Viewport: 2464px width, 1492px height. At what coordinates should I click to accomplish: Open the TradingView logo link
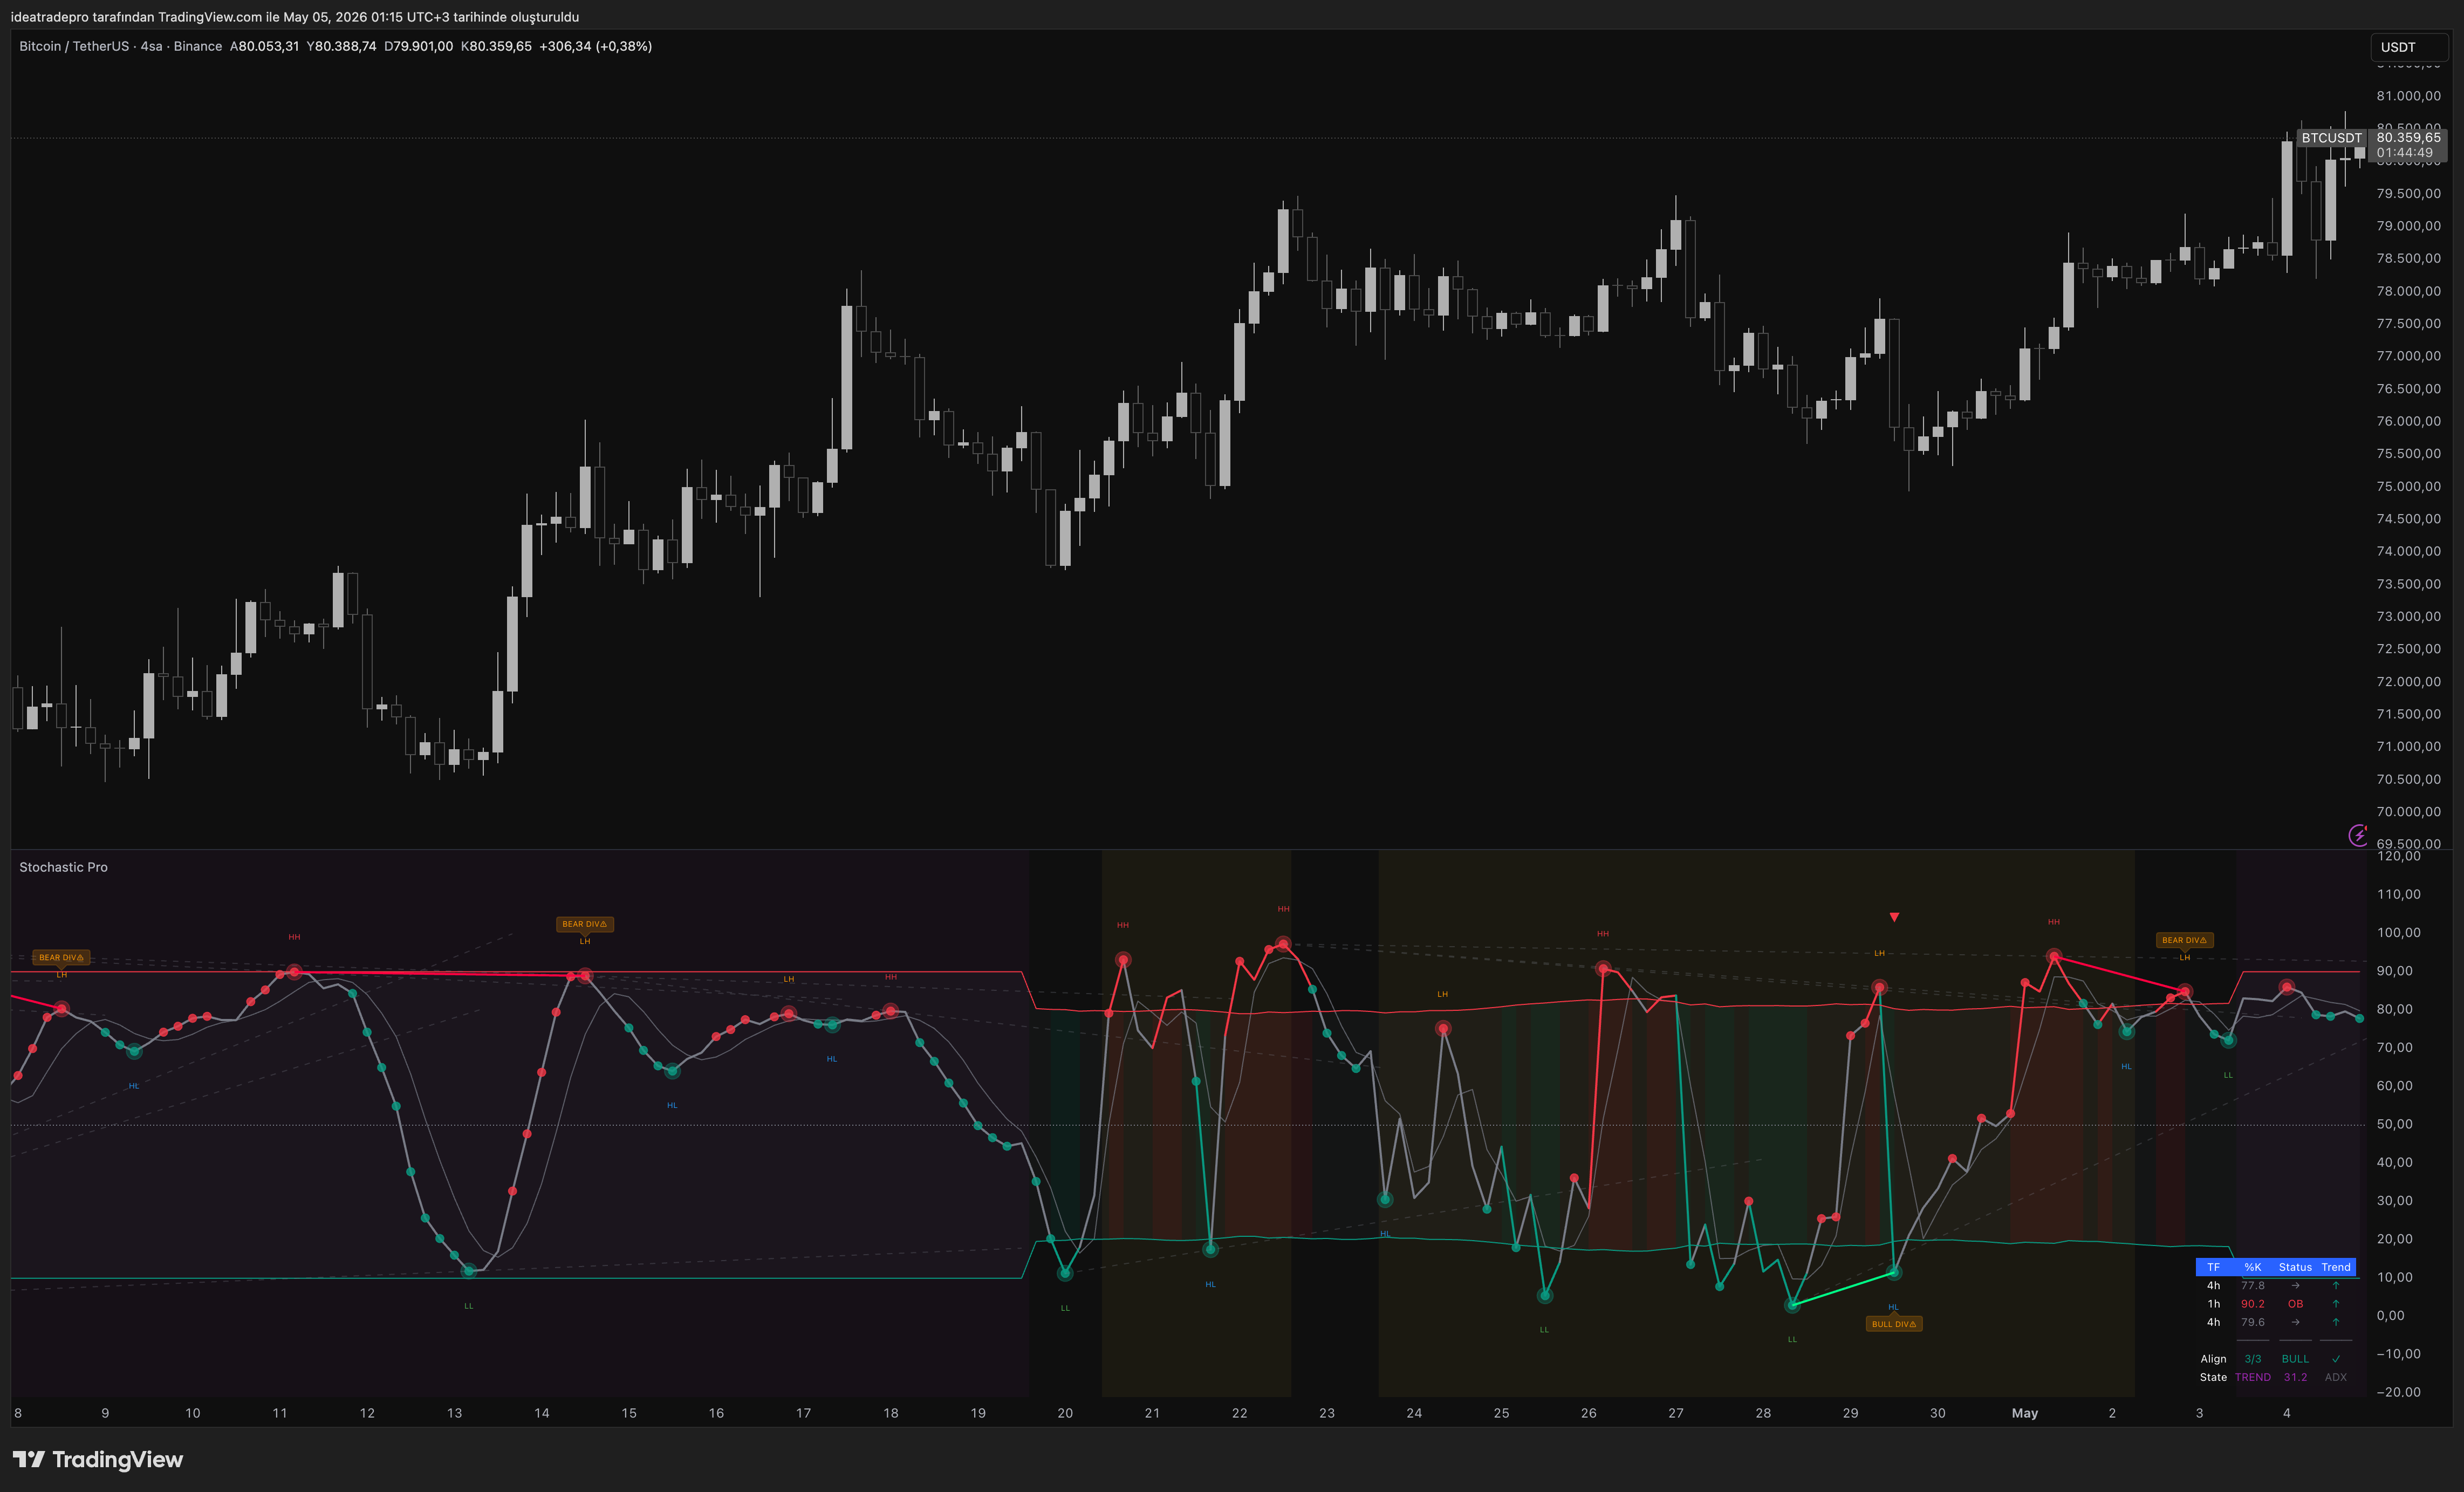coord(98,1459)
